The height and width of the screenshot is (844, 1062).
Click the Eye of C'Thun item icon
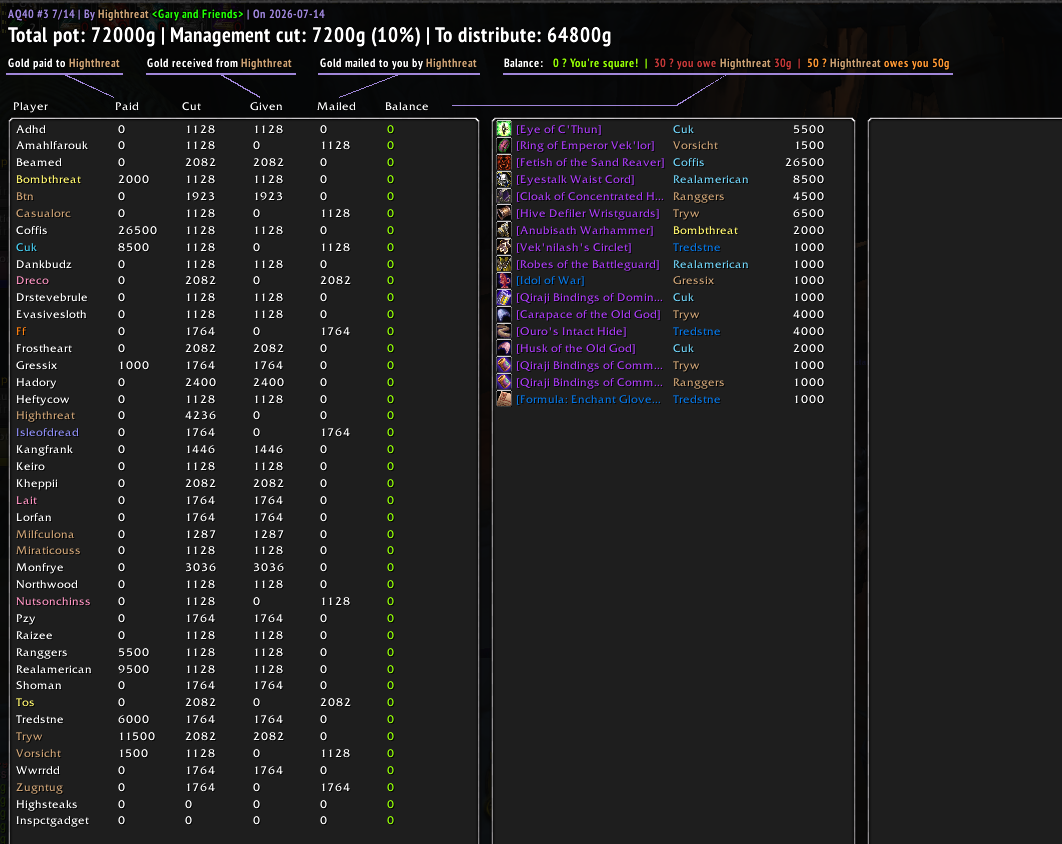(x=504, y=129)
